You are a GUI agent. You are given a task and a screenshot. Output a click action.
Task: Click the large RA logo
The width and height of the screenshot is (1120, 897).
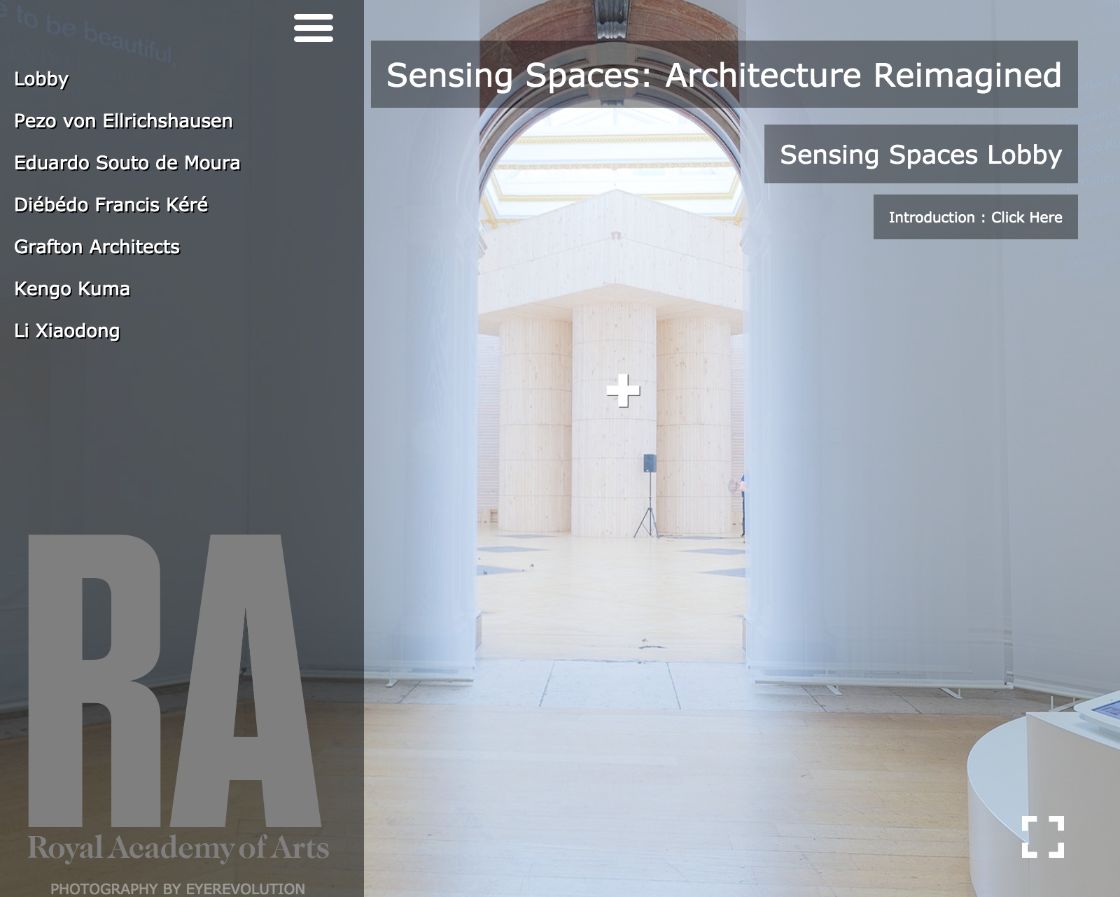click(x=174, y=681)
